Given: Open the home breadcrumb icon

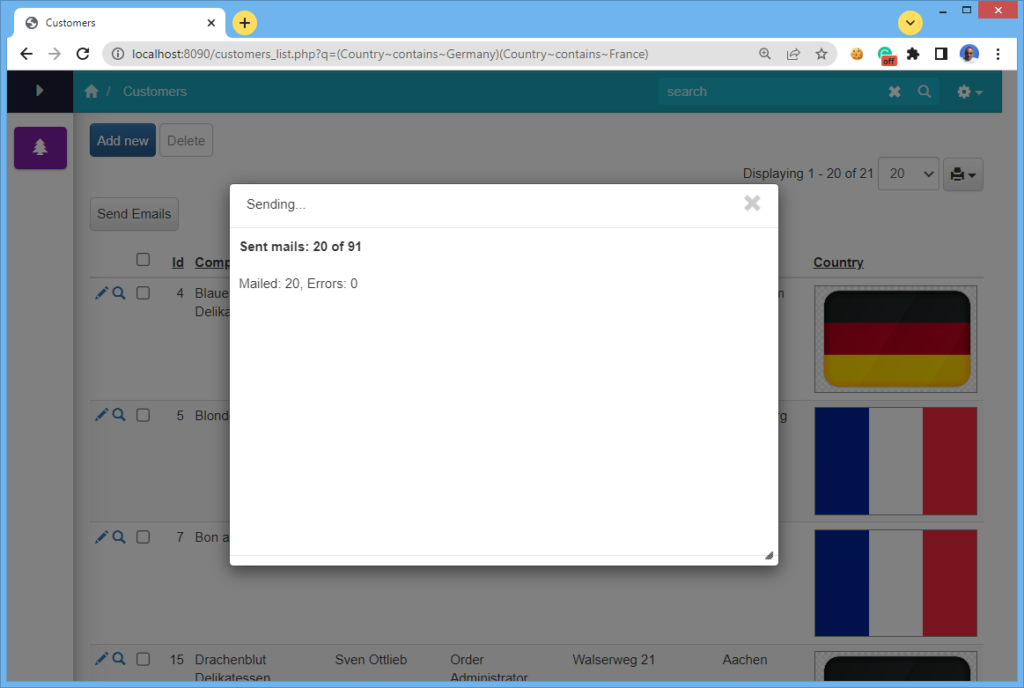Looking at the screenshot, I should click(90, 90).
